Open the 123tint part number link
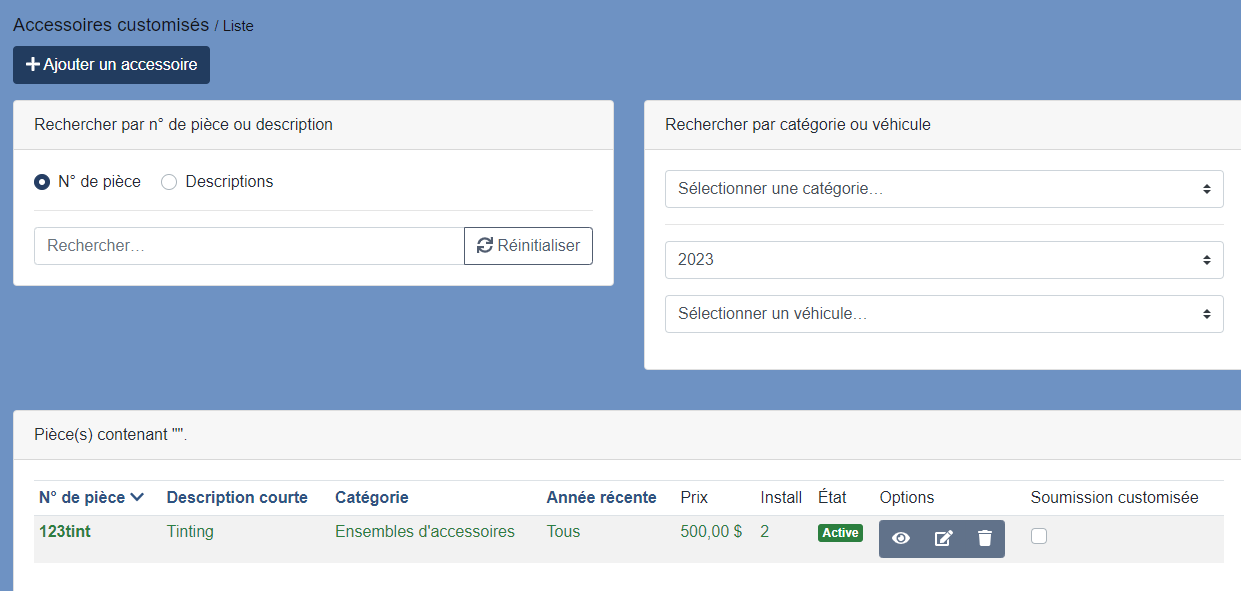 pos(65,532)
